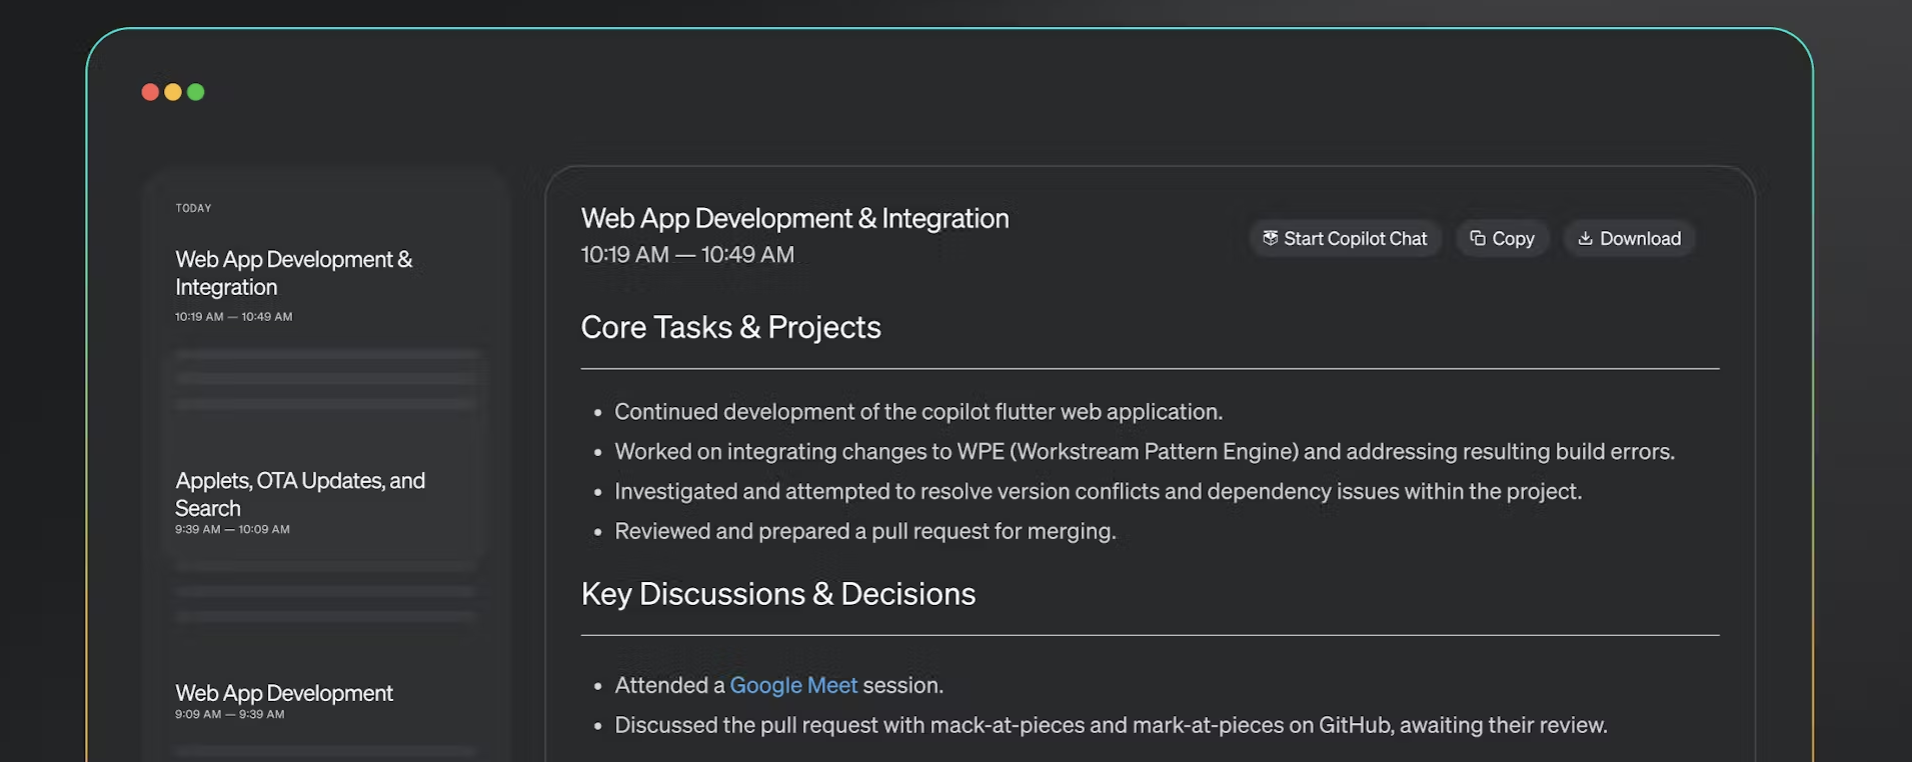
Task: Click the version conflicts and dependency bullet
Action: pos(1097,492)
